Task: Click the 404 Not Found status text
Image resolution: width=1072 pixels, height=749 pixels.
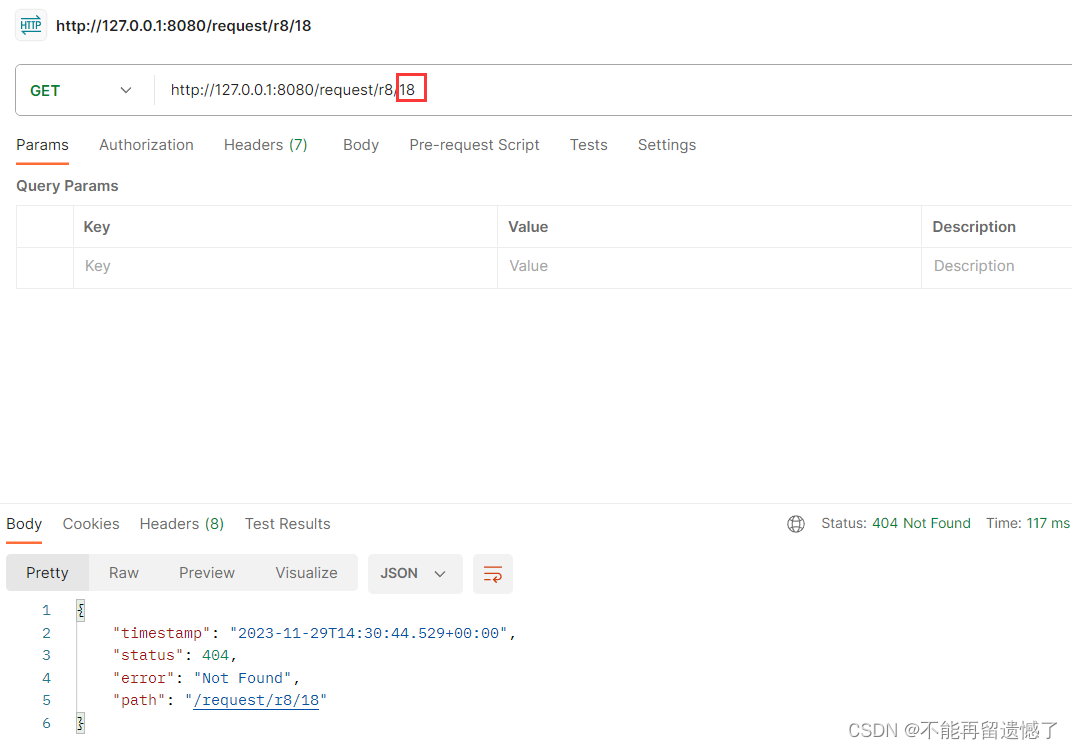Action: [921, 523]
